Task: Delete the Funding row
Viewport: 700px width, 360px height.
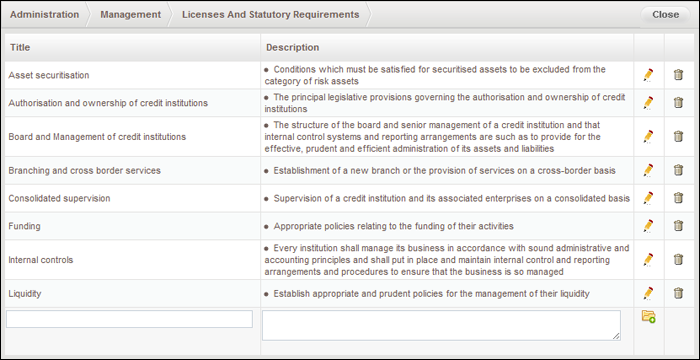Action: 678,226
